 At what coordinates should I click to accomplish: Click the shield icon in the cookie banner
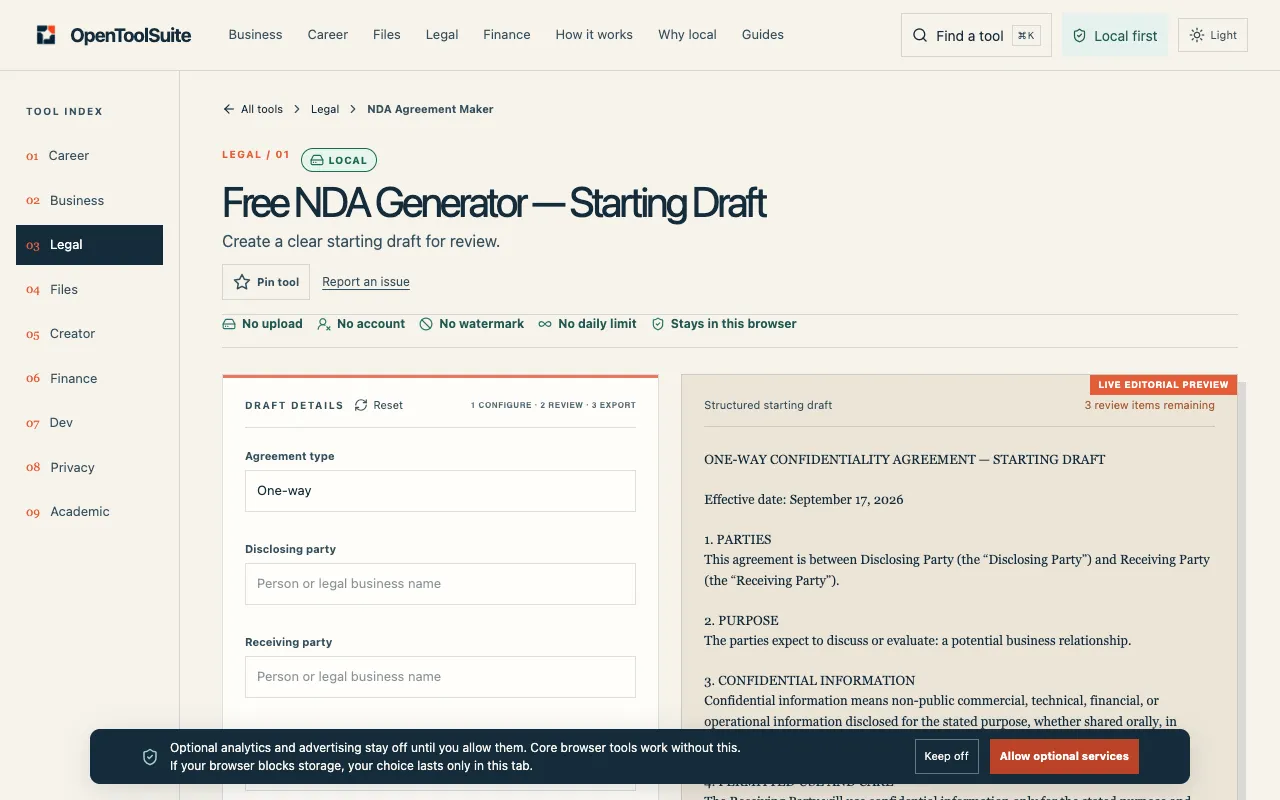pyautogui.click(x=150, y=757)
